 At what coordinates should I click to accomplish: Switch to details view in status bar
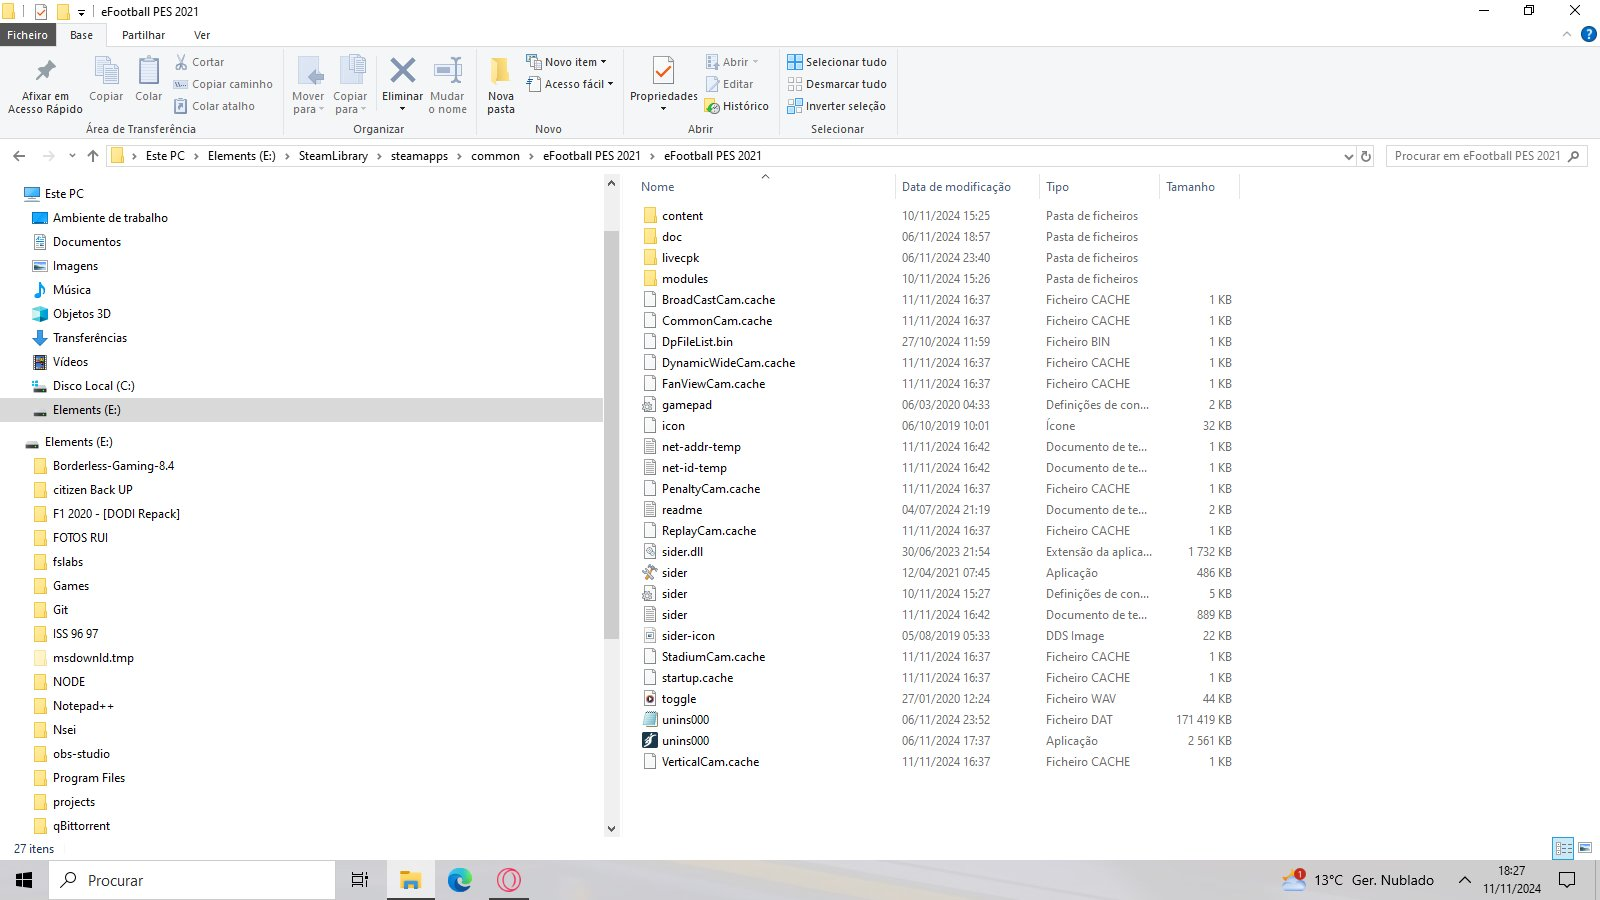coord(1563,848)
